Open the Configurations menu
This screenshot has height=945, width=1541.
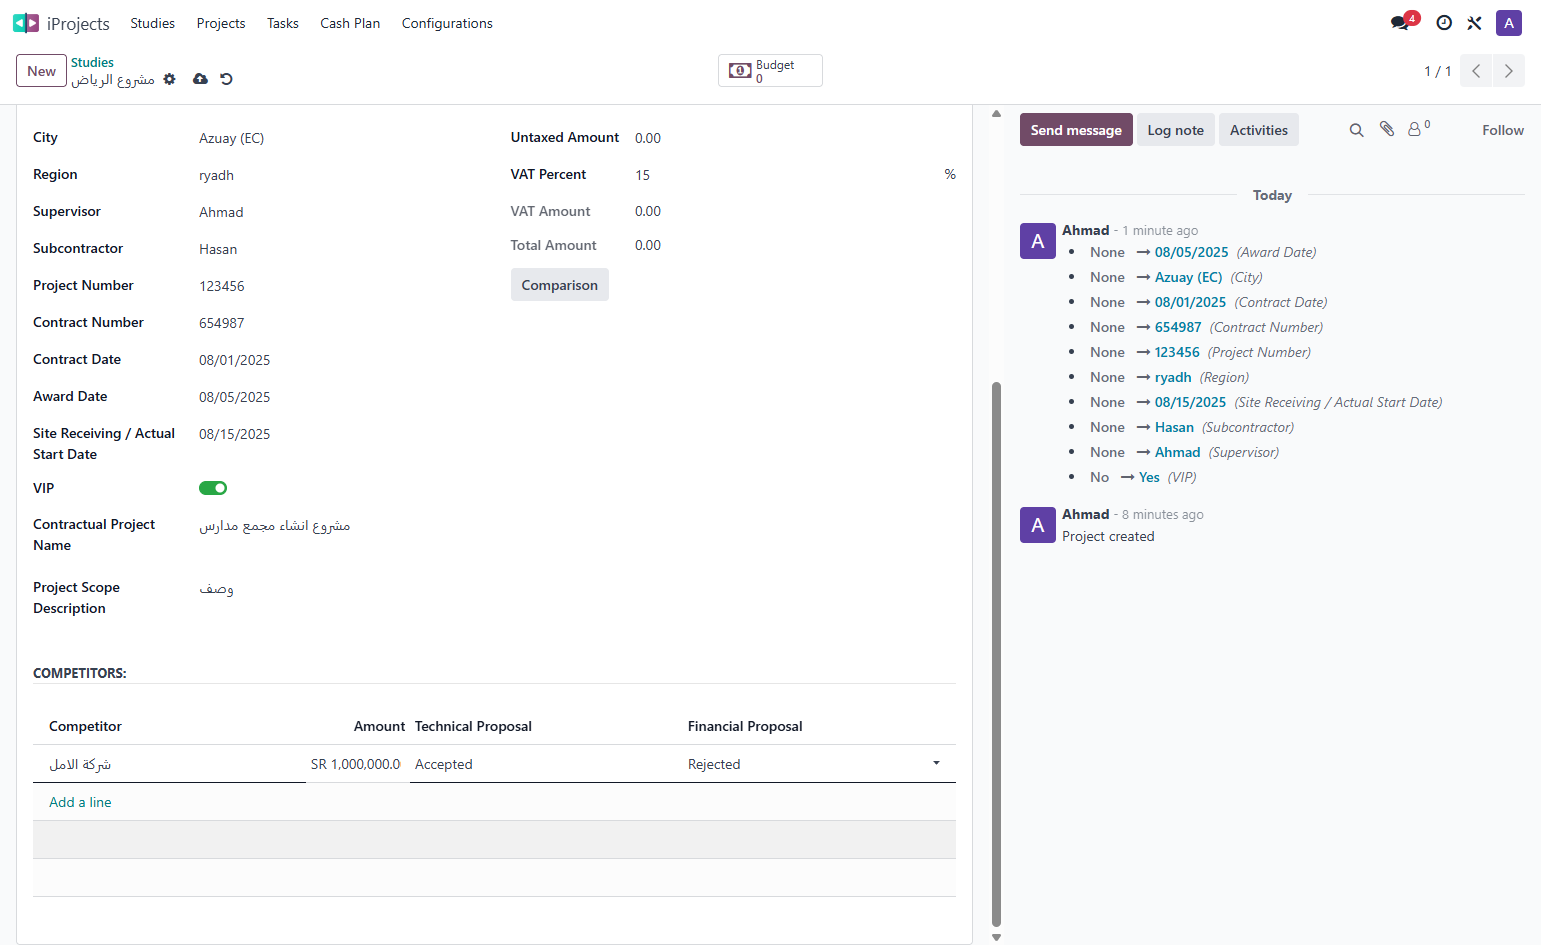tap(447, 23)
